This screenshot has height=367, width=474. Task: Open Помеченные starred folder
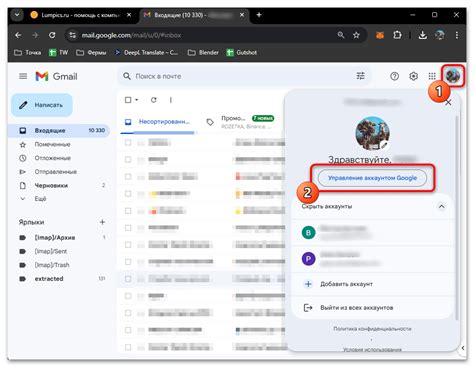pyautogui.click(x=52, y=144)
